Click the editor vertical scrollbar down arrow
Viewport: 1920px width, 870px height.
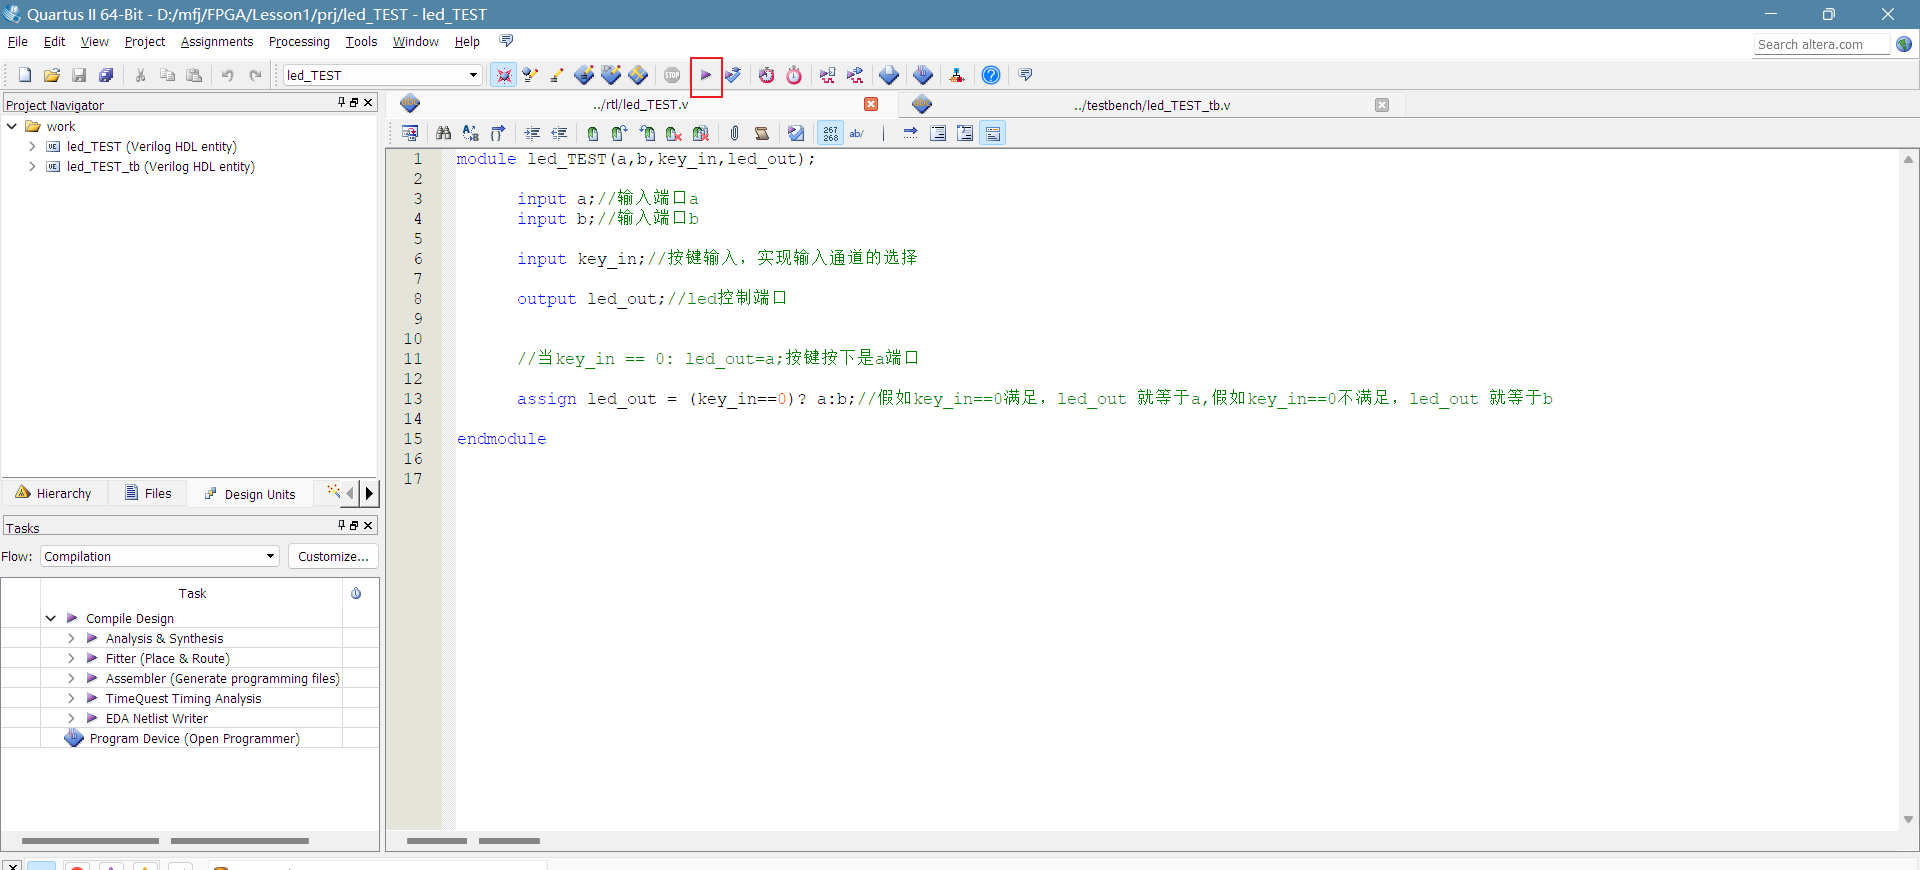point(1908,819)
